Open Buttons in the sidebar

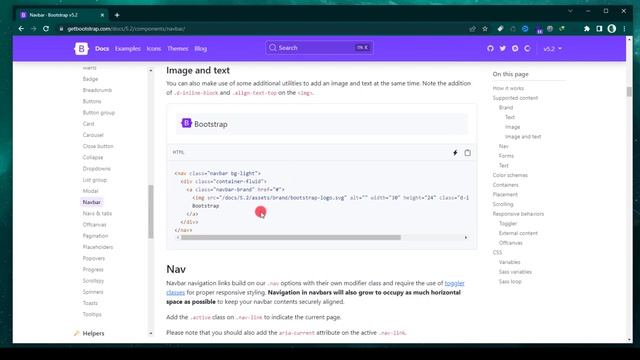coord(92,101)
